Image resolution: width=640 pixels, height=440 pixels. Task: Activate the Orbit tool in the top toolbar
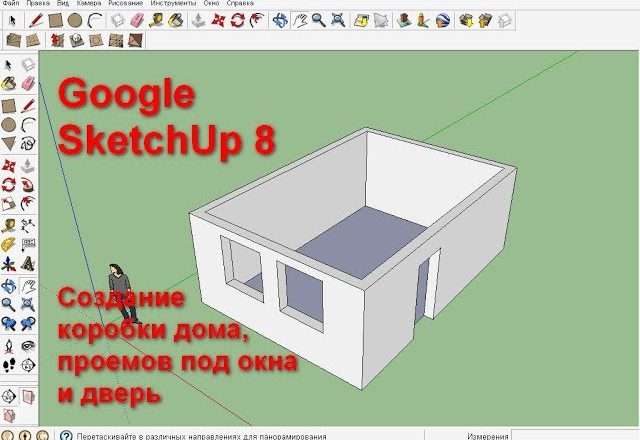[x=280, y=20]
